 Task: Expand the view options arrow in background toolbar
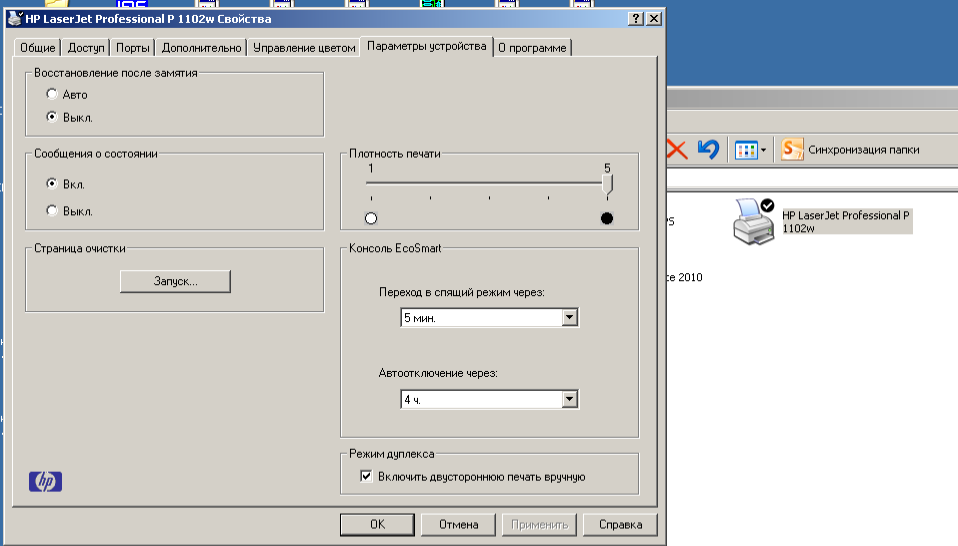[763, 150]
